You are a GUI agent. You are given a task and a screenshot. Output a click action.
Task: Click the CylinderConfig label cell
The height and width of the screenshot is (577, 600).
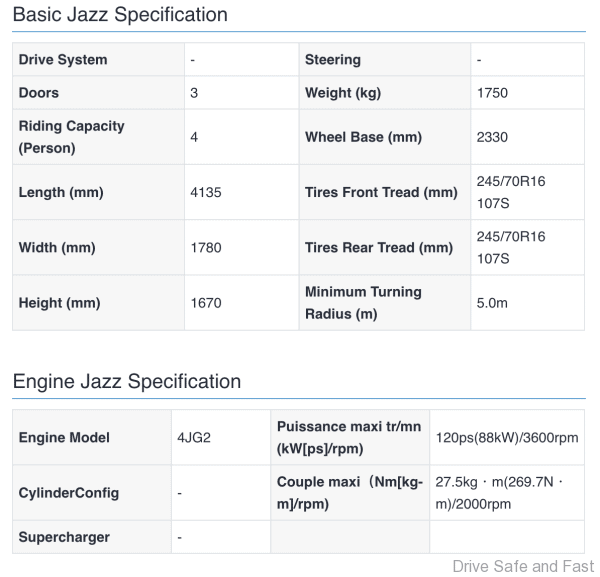[x=69, y=493]
